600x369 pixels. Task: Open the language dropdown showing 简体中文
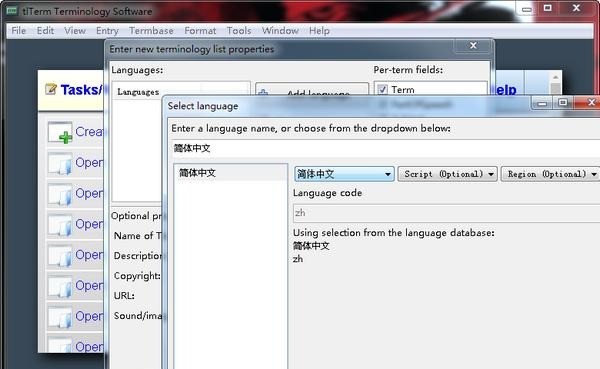pos(344,174)
